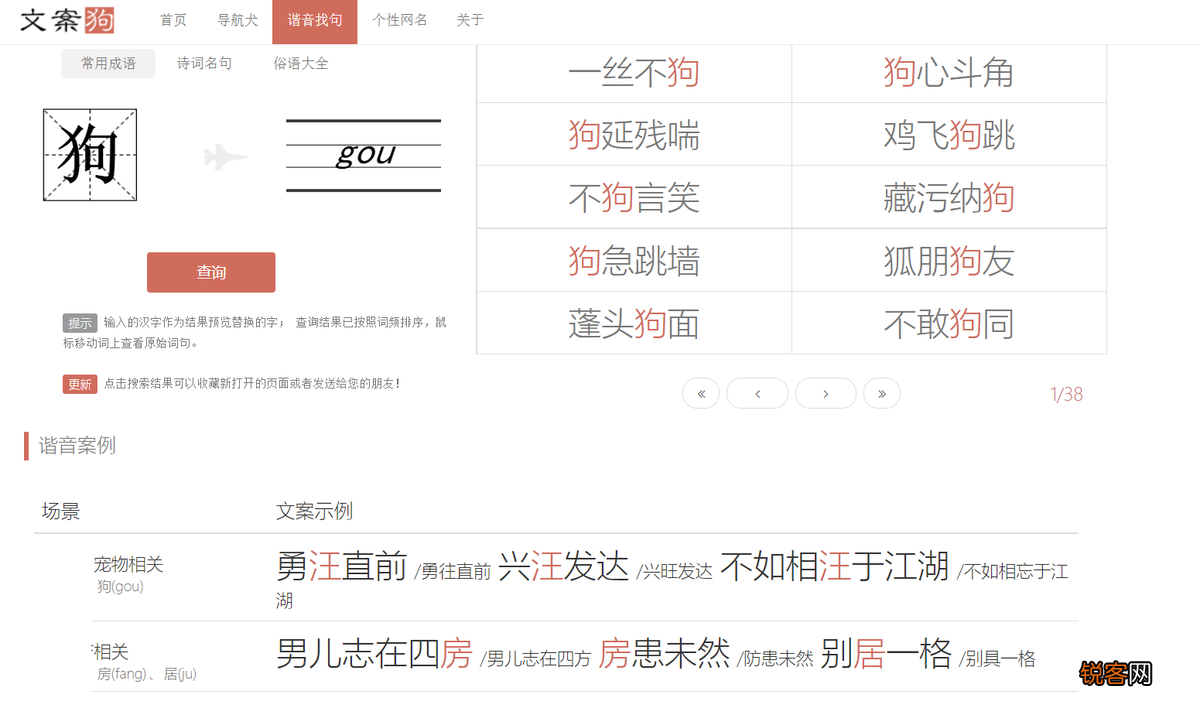
Task: Click the 狗(gou) scene subtitle
Action: pyautogui.click(x=120, y=587)
